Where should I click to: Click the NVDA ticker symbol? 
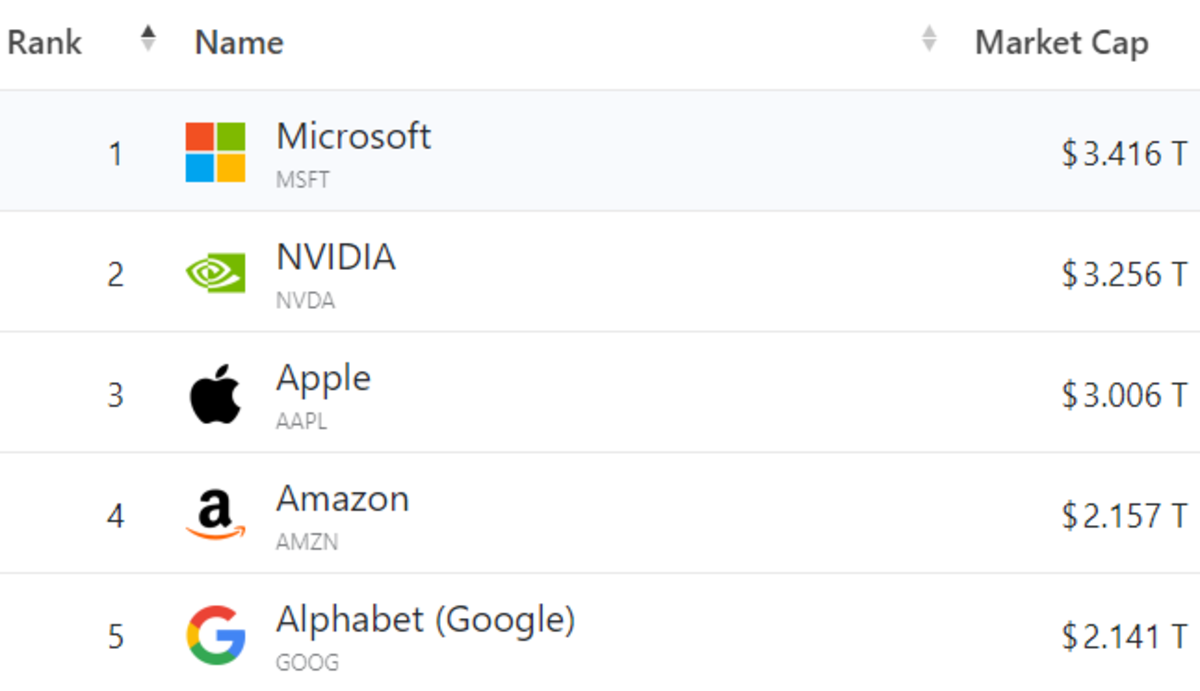tap(305, 302)
